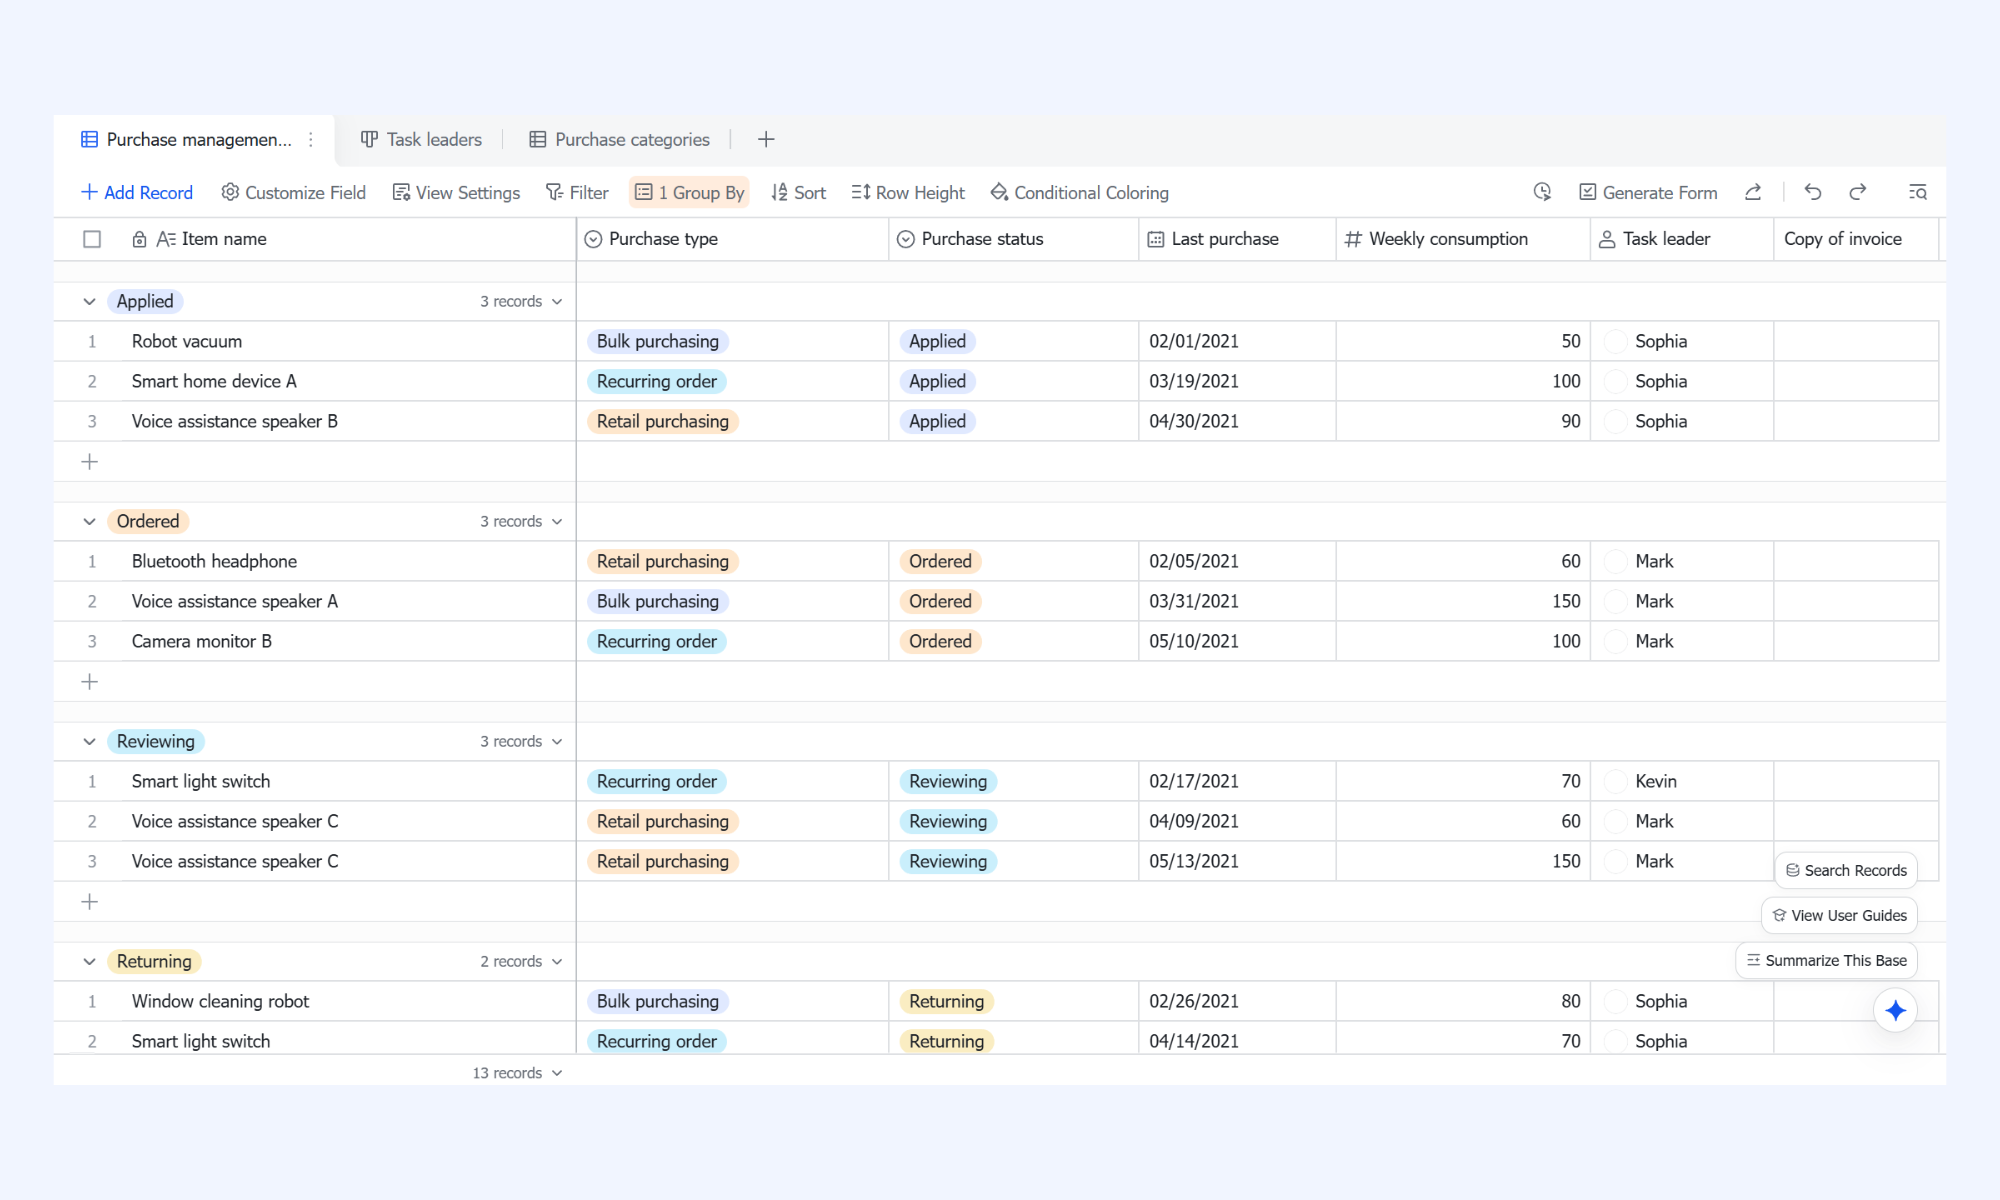Switch to the Purchase categories tab
Screen dimensions: 2000x1200
click(619, 140)
